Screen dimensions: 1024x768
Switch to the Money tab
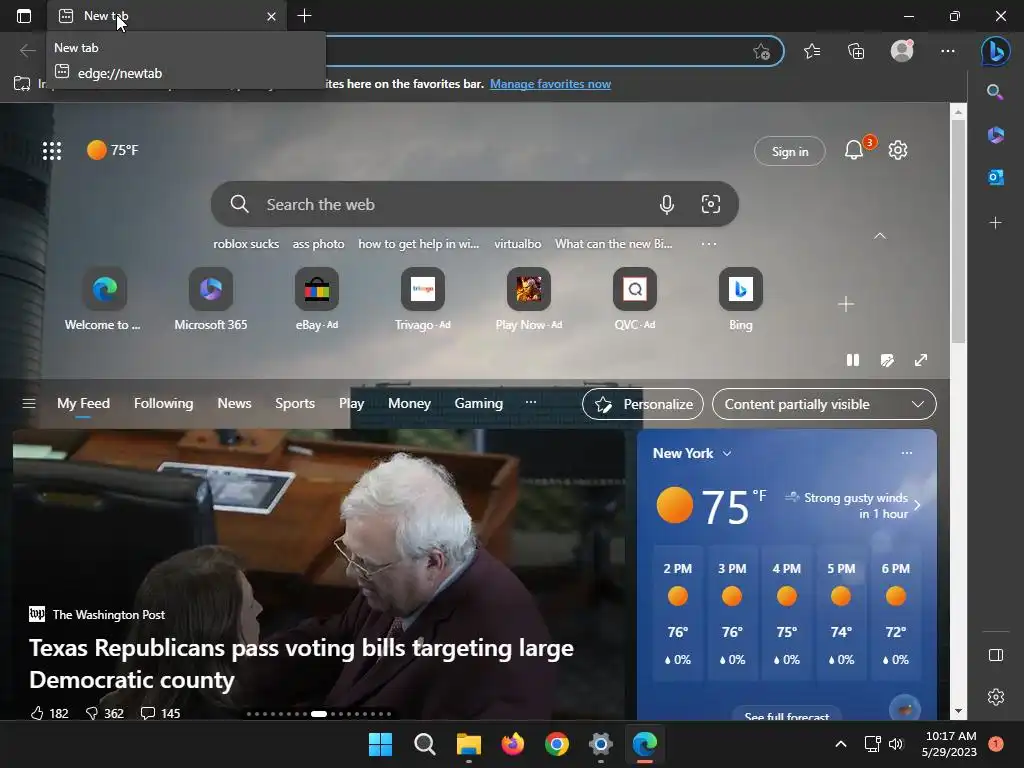pyautogui.click(x=409, y=404)
